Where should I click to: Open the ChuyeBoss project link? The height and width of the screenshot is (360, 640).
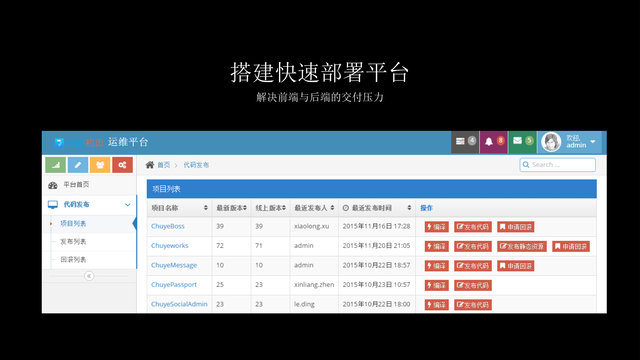pyautogui.click(x=168, y=226)
